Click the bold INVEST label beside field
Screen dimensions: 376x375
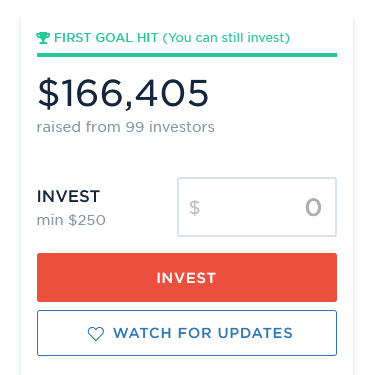click(x=68, y=196)
